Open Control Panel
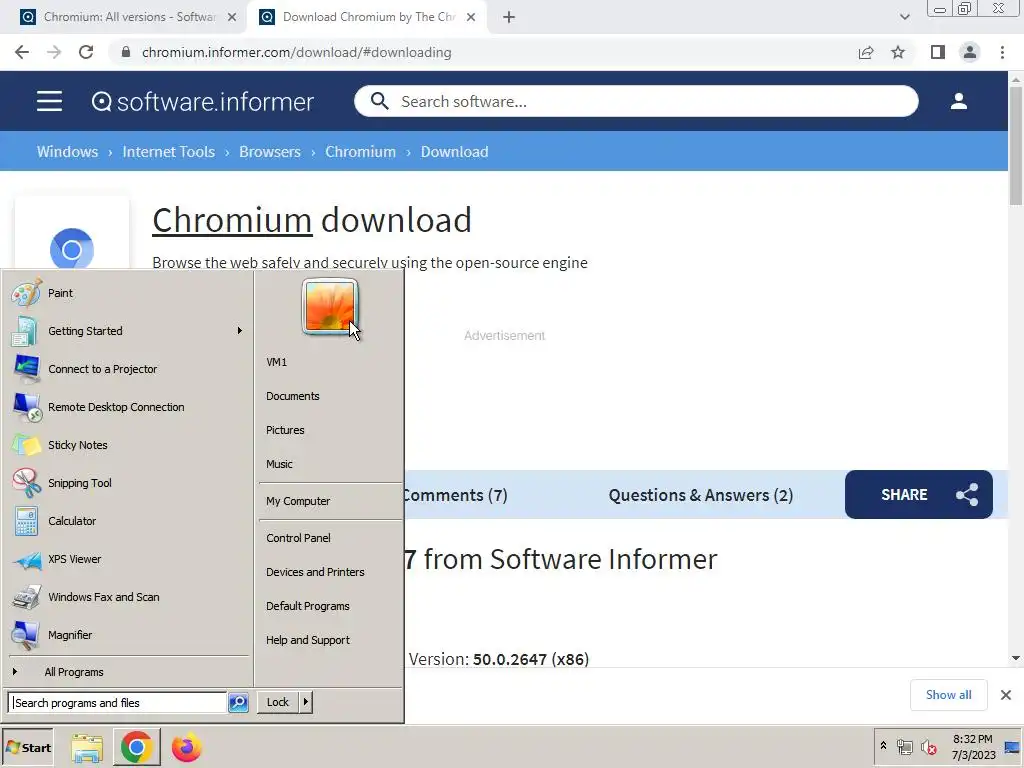 (x=298, y=538)
